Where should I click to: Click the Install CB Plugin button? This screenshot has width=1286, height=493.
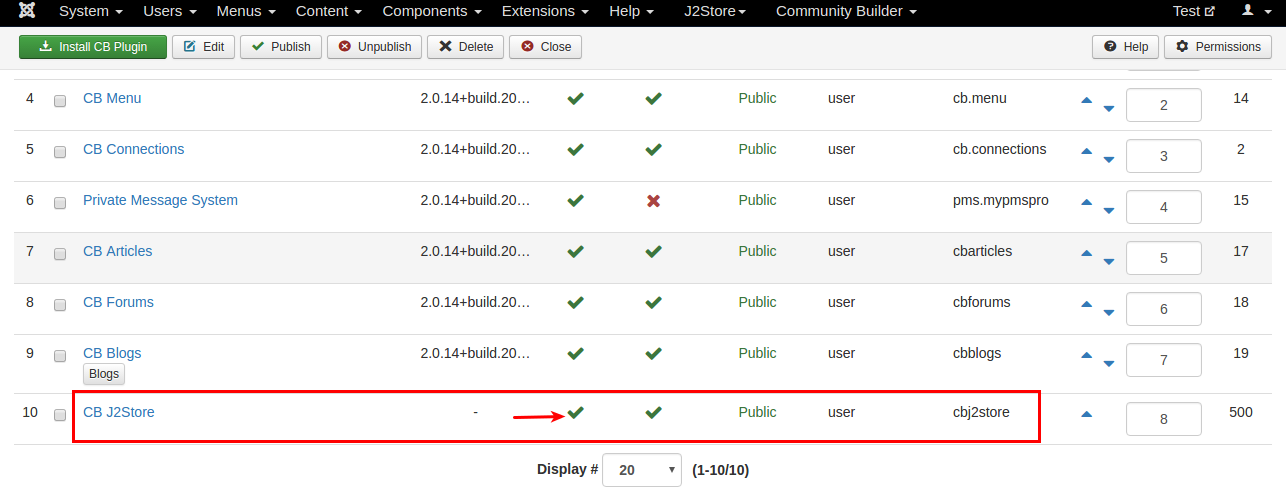93,47
